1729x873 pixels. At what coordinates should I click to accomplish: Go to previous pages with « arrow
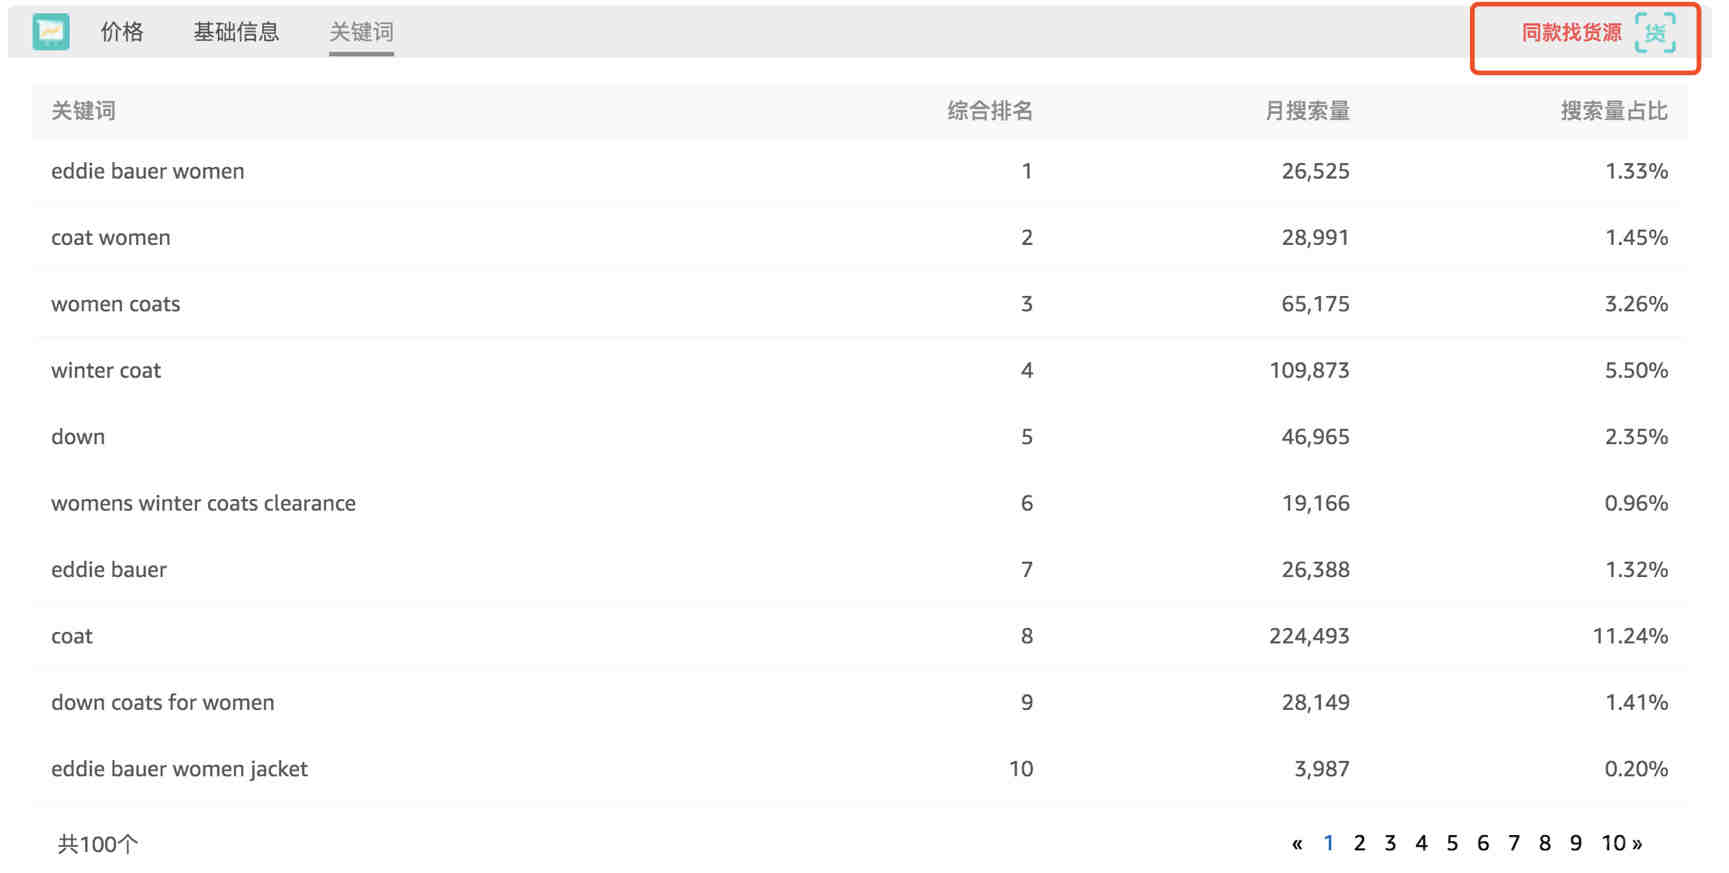click(x=1297, y=844)
